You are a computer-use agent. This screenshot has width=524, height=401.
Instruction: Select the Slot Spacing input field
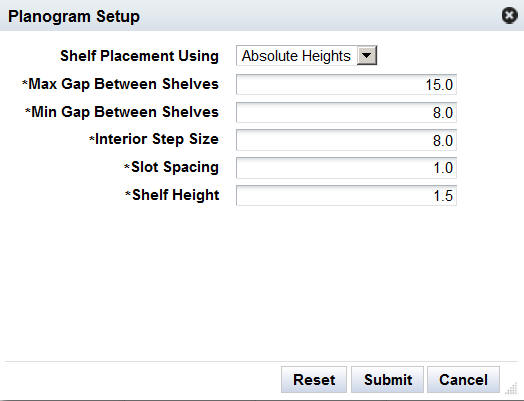click(x=346, y=168)
